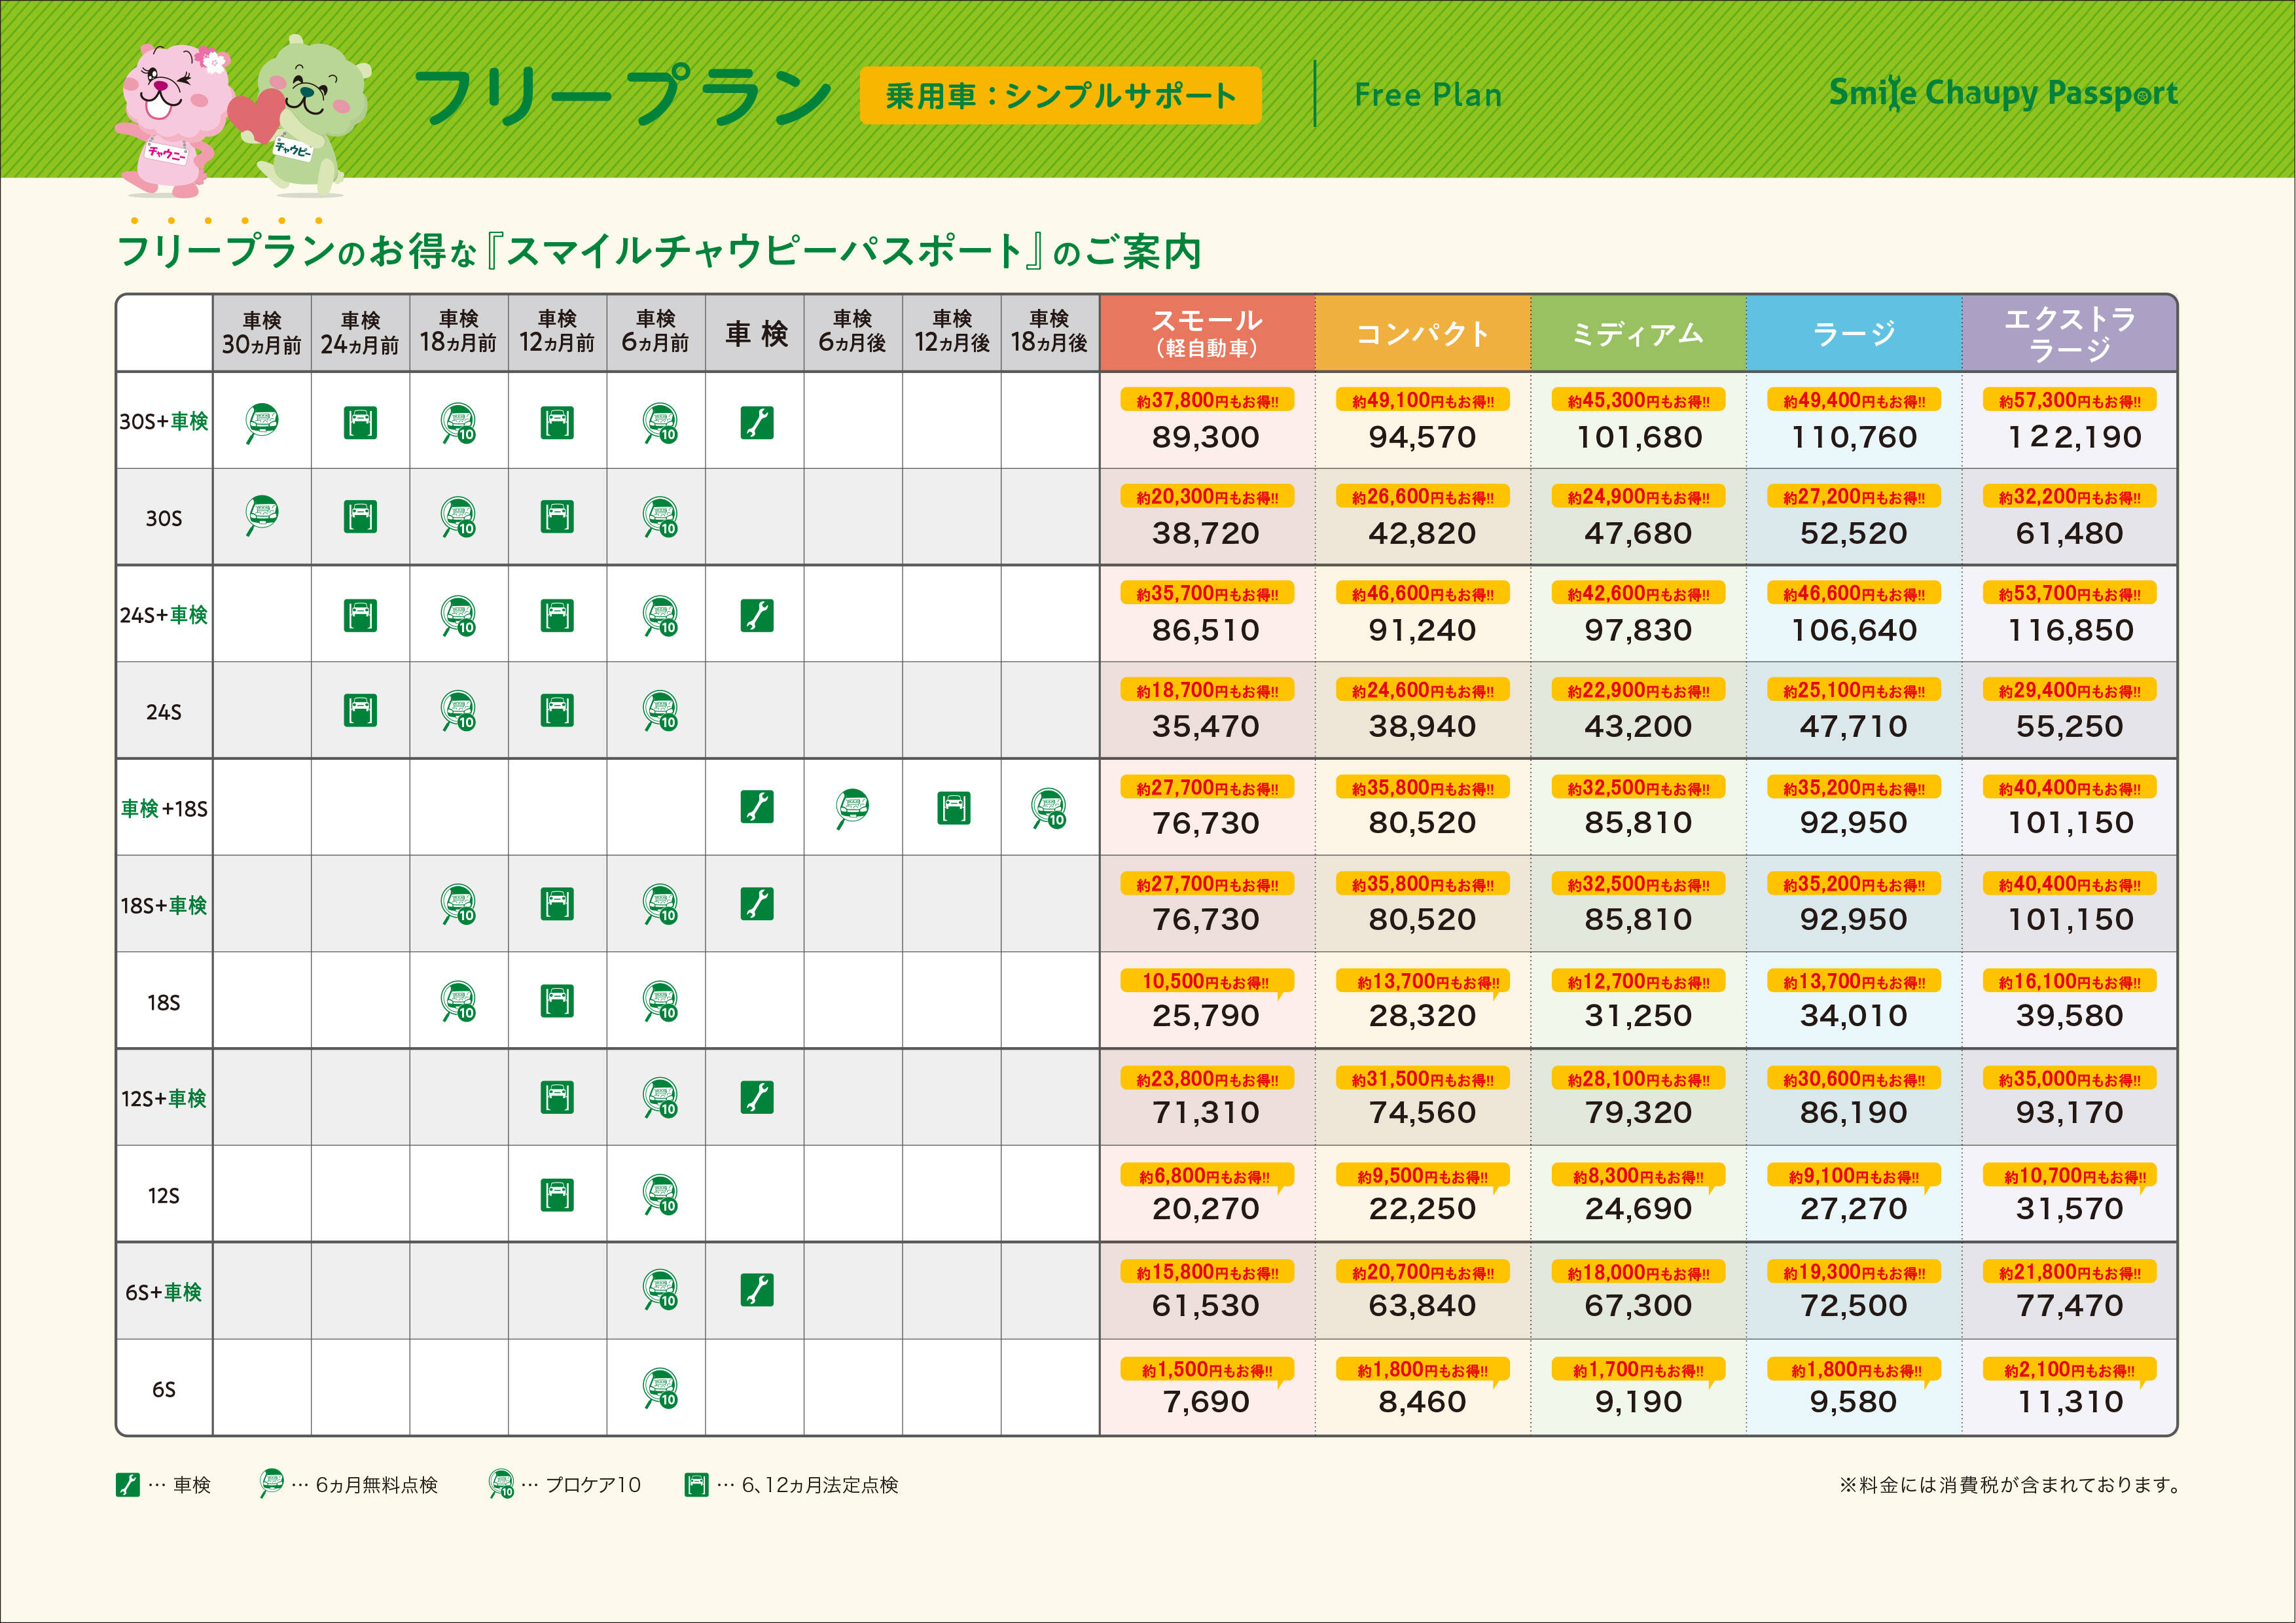Click the Free Plan English title
The image size is (2296, 1623).
(1428, 95)
